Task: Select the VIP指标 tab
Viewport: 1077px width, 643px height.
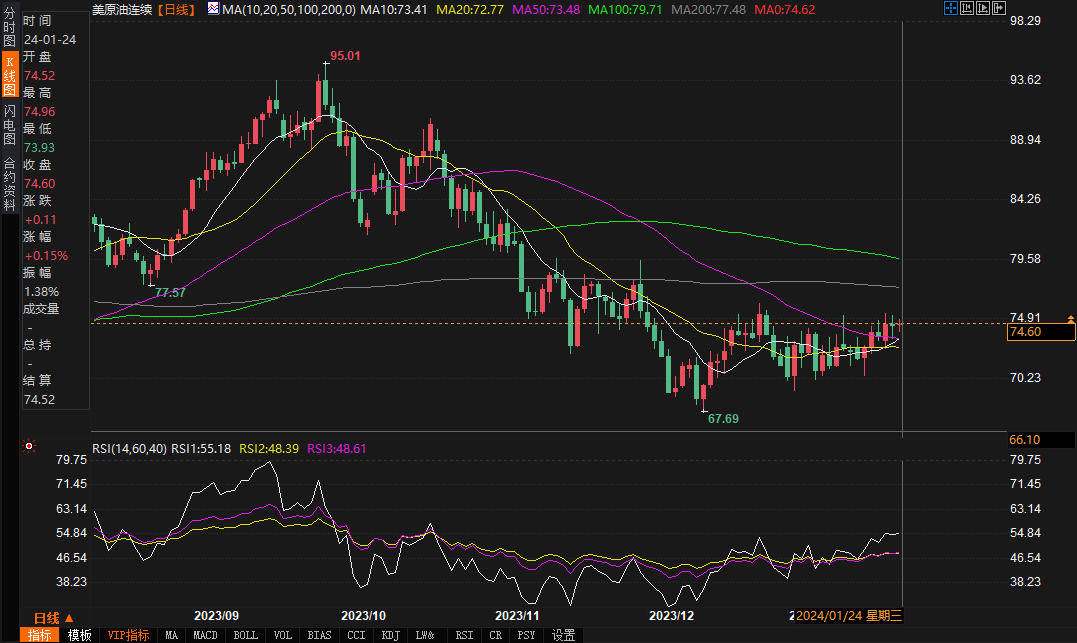Action: (128, 635)
